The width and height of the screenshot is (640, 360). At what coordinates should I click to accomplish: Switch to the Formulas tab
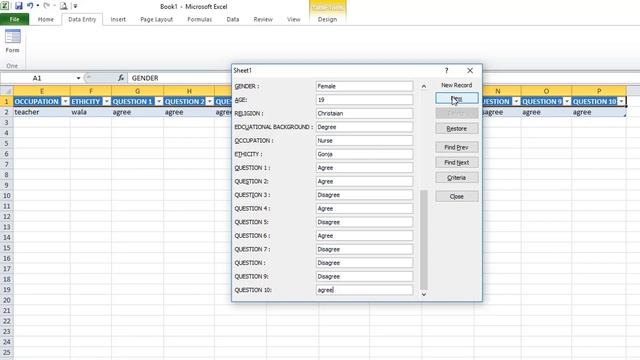click(200, 19)
